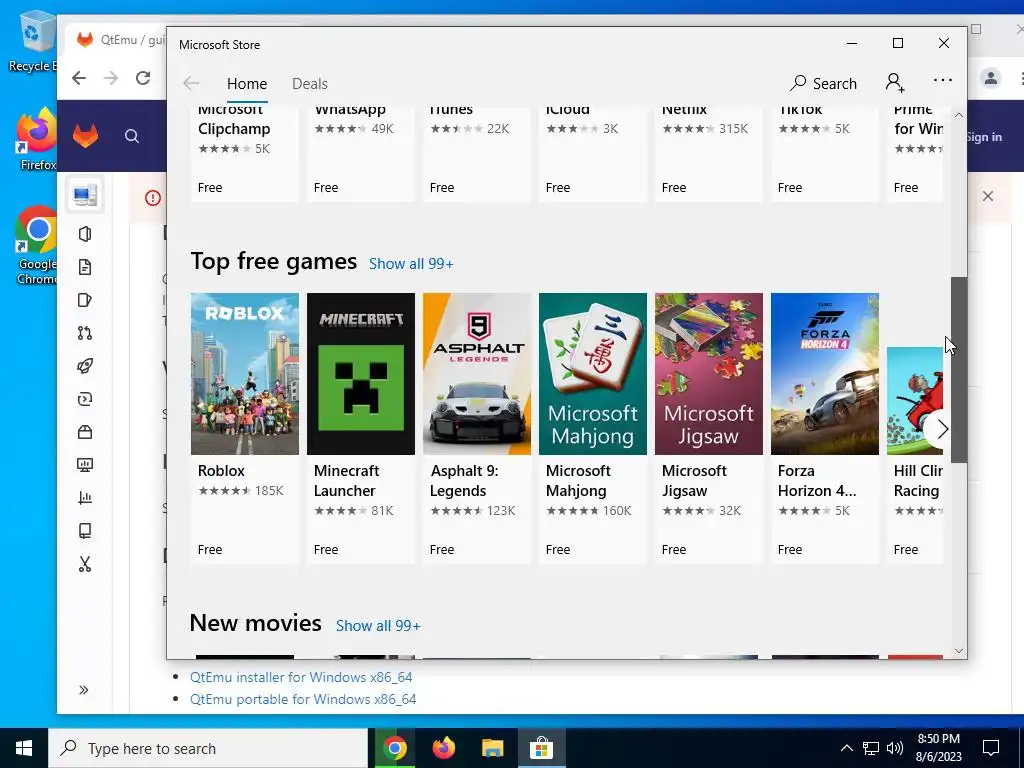
Task: Click the browser forward arrow
Action: tap(111, 78)
